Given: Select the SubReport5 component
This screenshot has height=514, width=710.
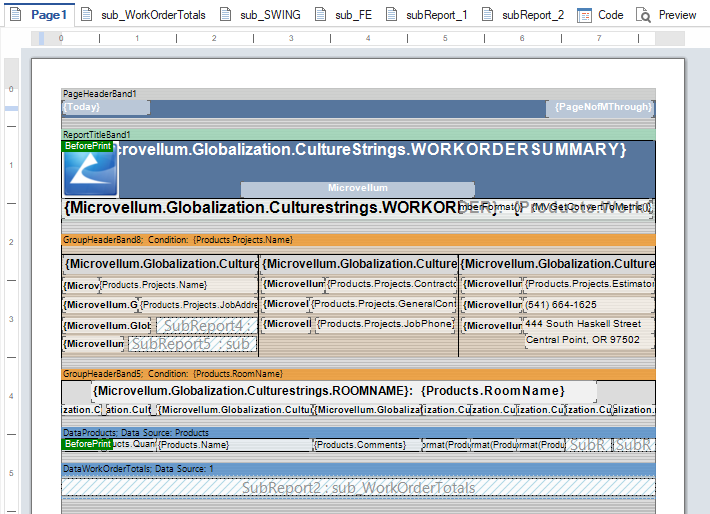Looking at the screenshot, I should (192, 344).
